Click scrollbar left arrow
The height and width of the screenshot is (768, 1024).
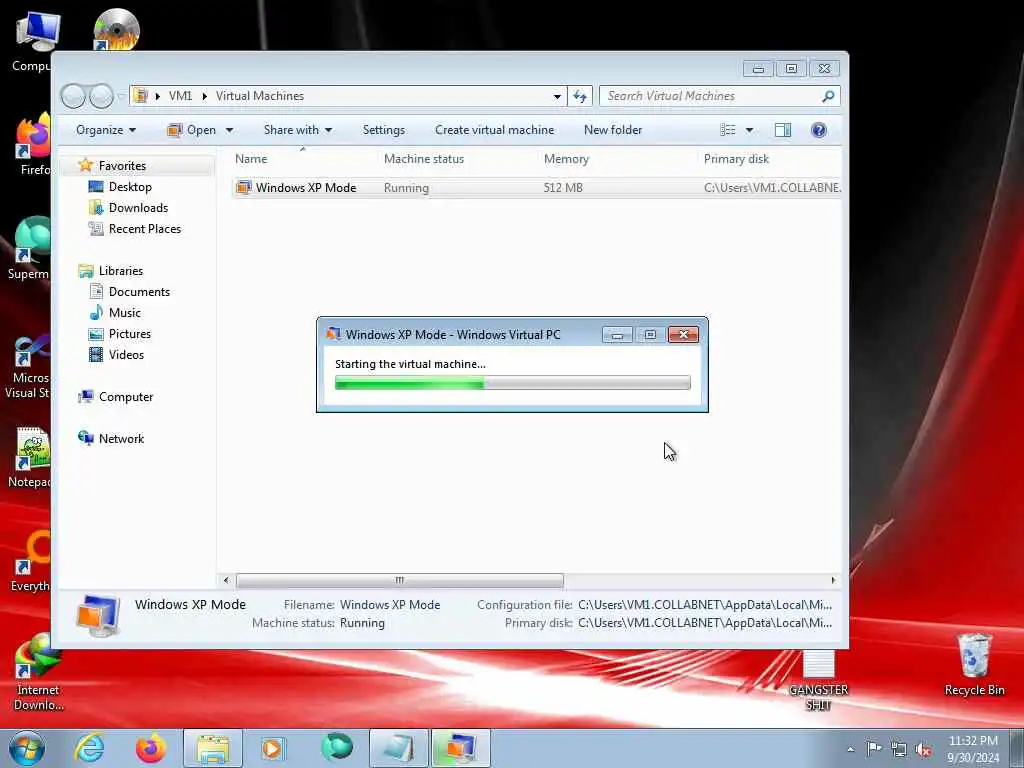(226, 580)
